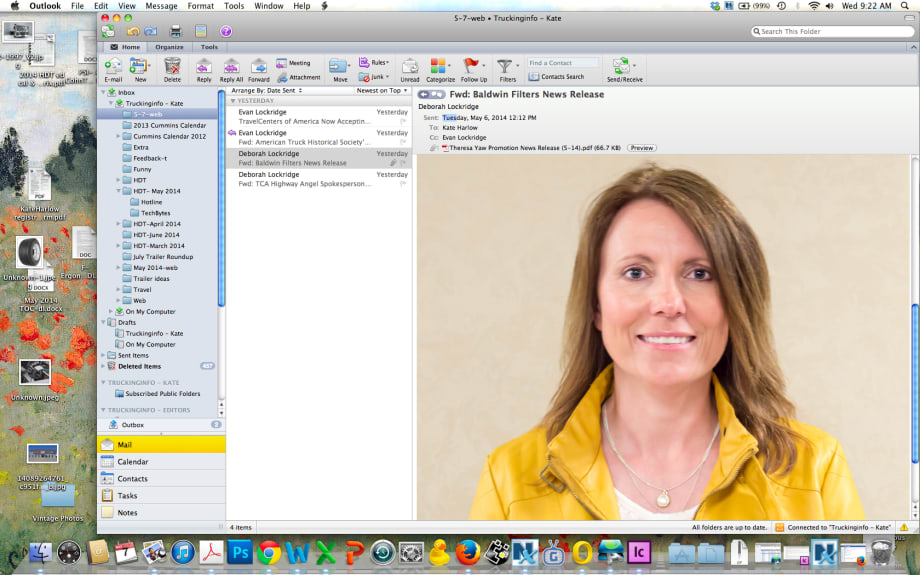Switch to the Organize ribbon tab

click(x=169, y=47)
